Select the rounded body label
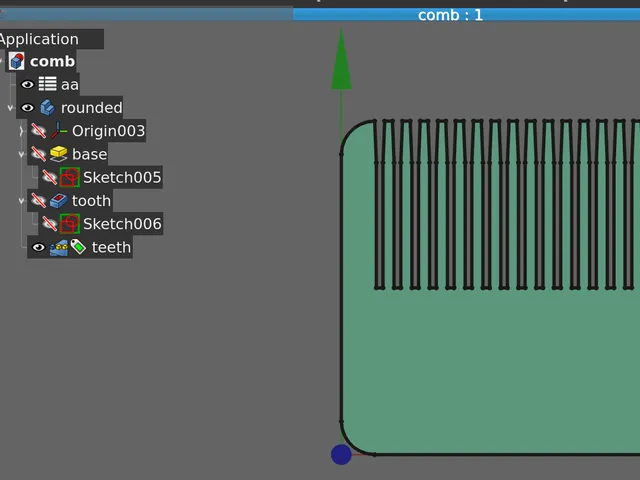 pyautogui.click(x=91, y=108)
